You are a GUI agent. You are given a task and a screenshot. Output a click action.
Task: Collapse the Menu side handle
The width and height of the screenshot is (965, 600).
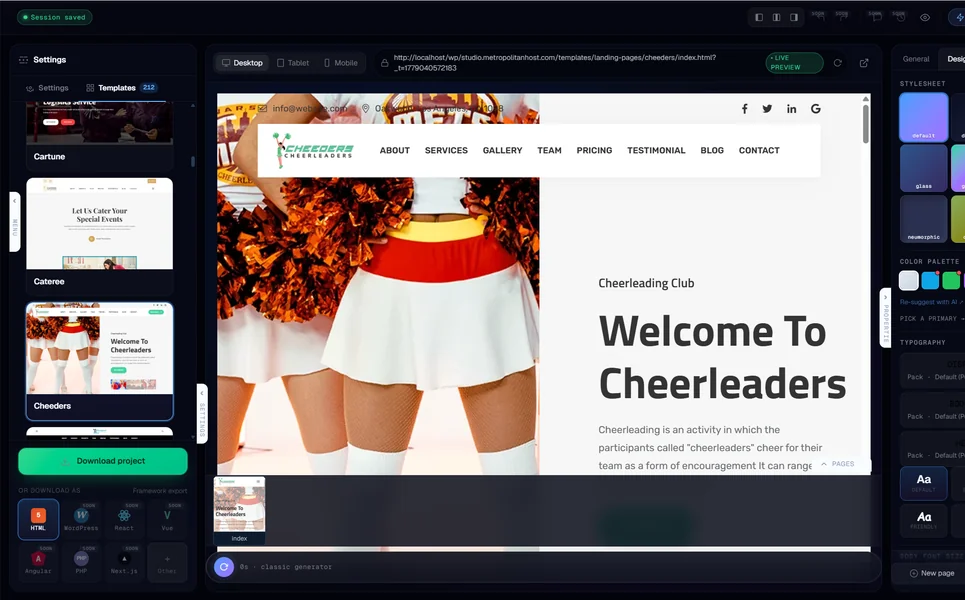point(15,222)
